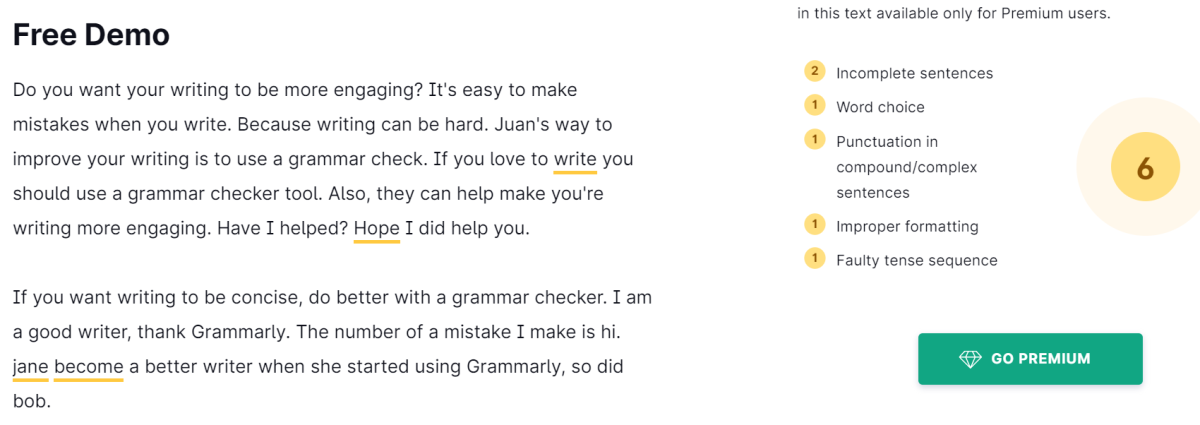Click the count badge next to Improper formatting
This screenshot has height=425, width=1200.
point(815,225)
